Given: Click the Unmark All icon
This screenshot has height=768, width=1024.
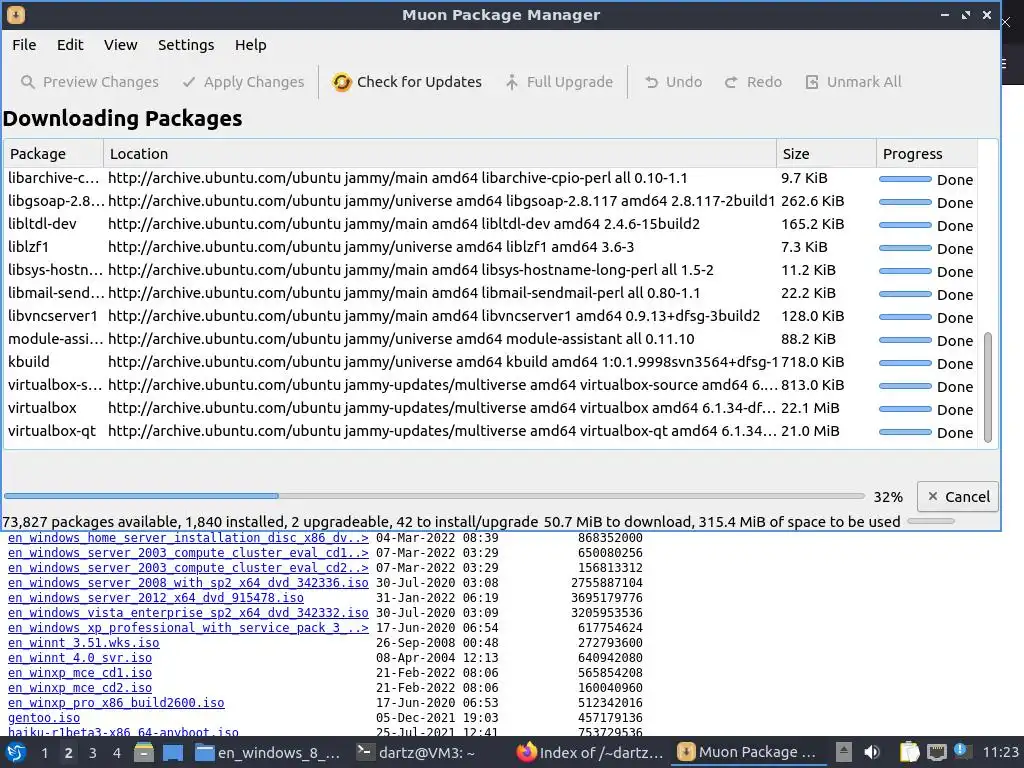Looking at the screenshot, I should [x=812, y=82].
